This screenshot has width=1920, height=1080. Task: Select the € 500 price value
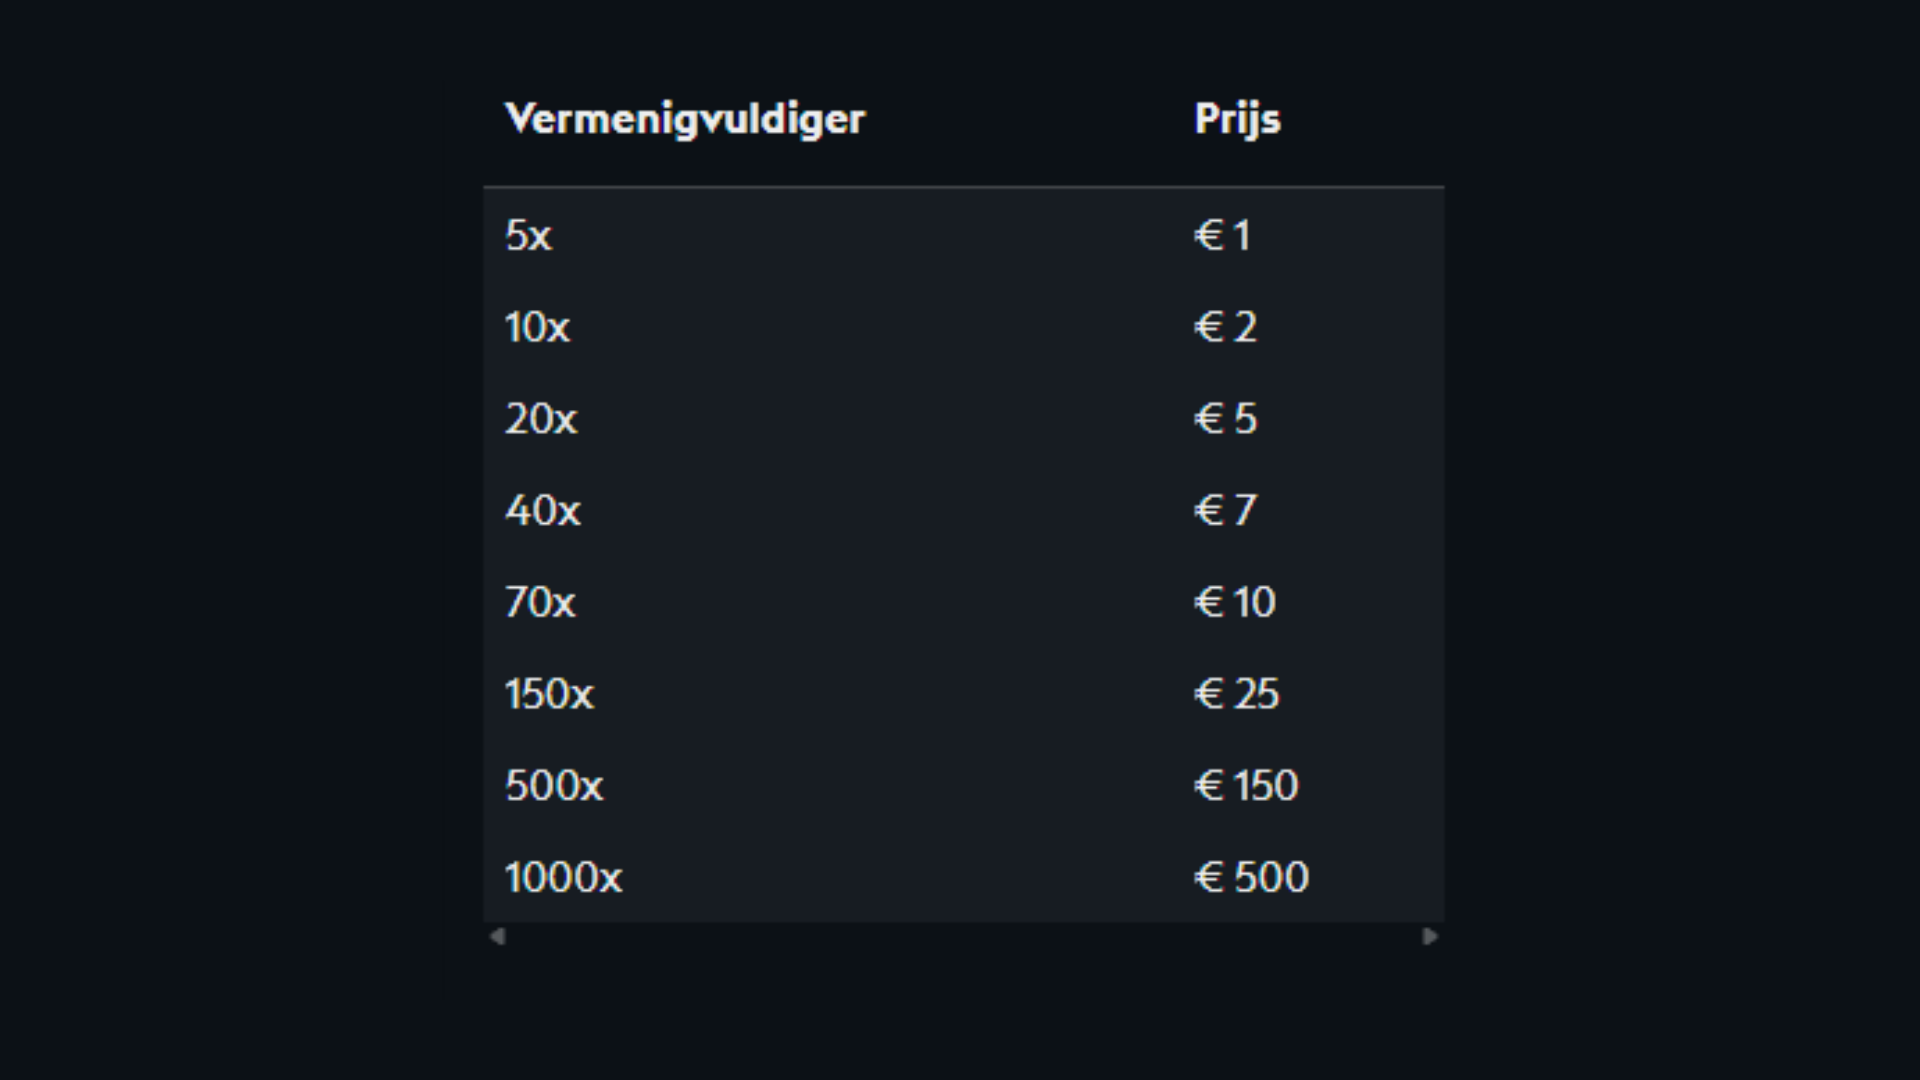1250,877
